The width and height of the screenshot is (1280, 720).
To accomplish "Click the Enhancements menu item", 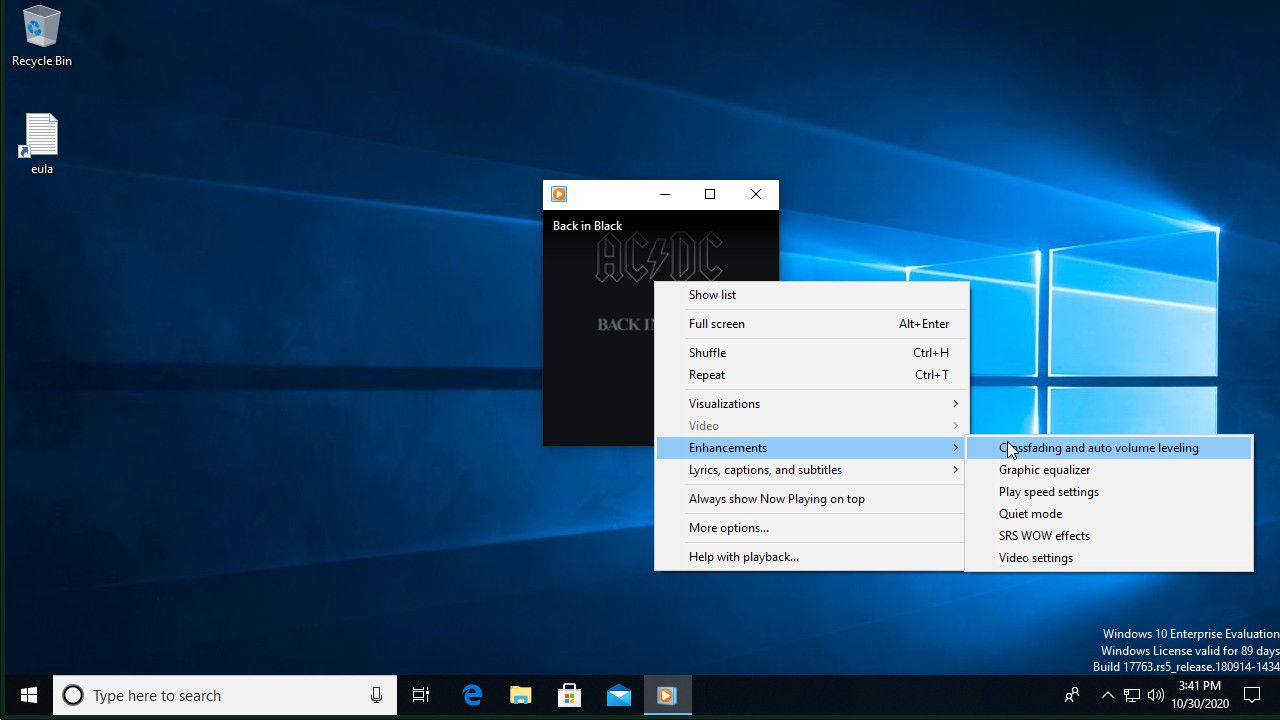I will (812, 448).
